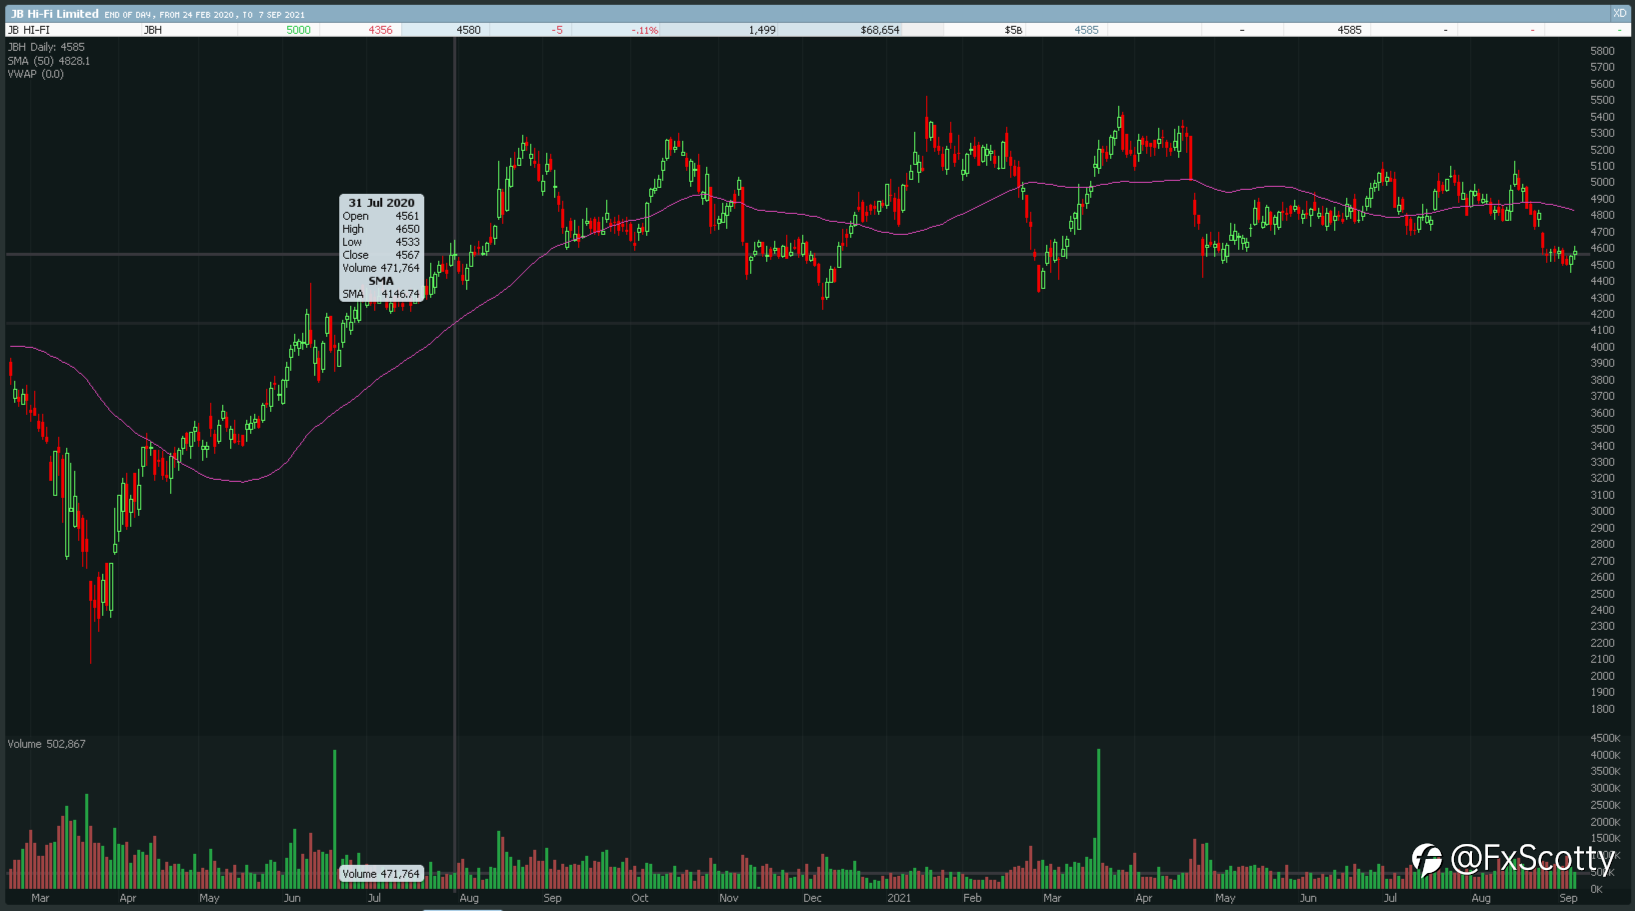The width and height of the screenshot is (1635, 911).
Task: Select the Open 4561 row in the tooltip
Action: [x=381, y=216]
